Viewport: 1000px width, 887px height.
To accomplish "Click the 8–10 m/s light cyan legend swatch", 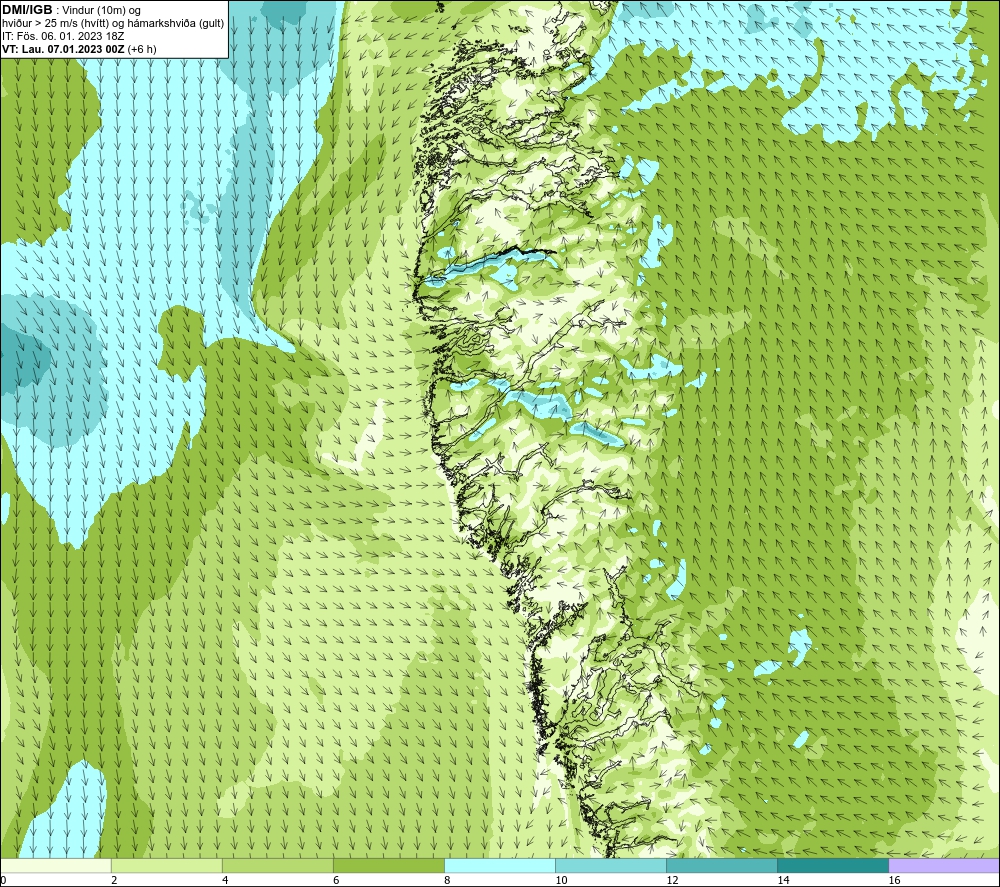I will [x=500, y=865].
